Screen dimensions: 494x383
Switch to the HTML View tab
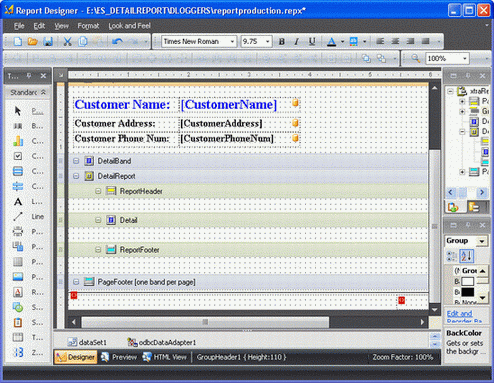(164, 357)
